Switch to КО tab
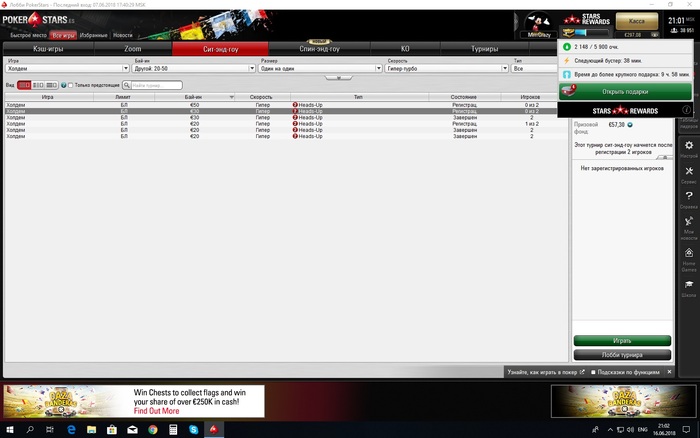 [405, 49]
